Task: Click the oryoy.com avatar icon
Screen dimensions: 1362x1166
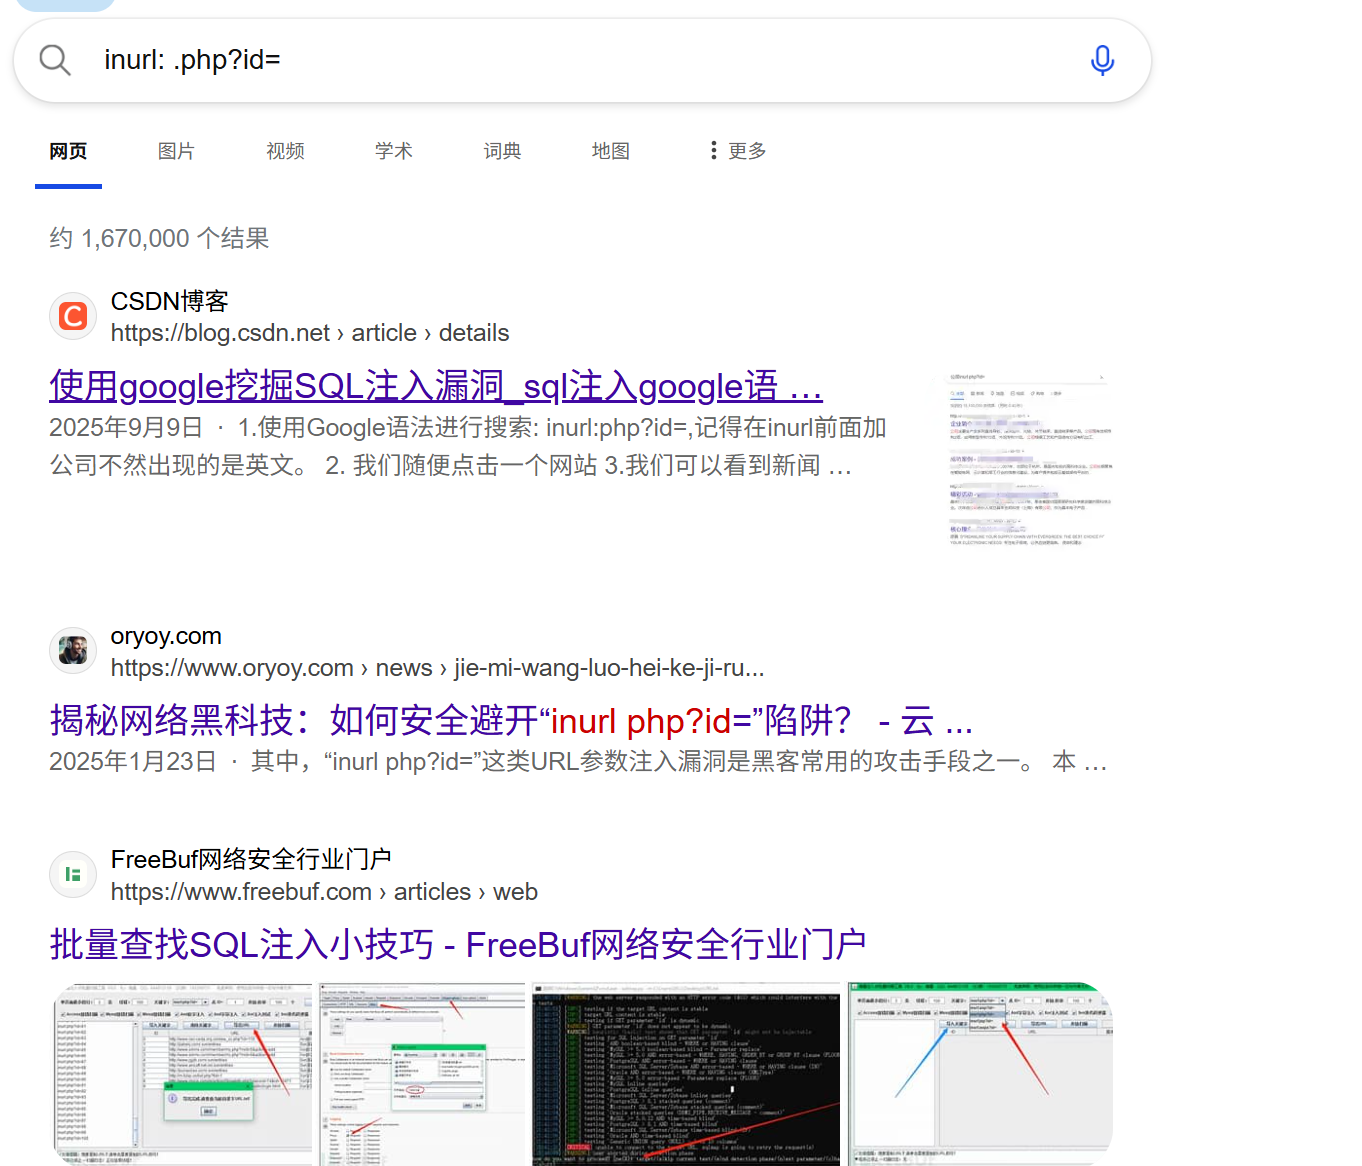Action: coord(72,650)
